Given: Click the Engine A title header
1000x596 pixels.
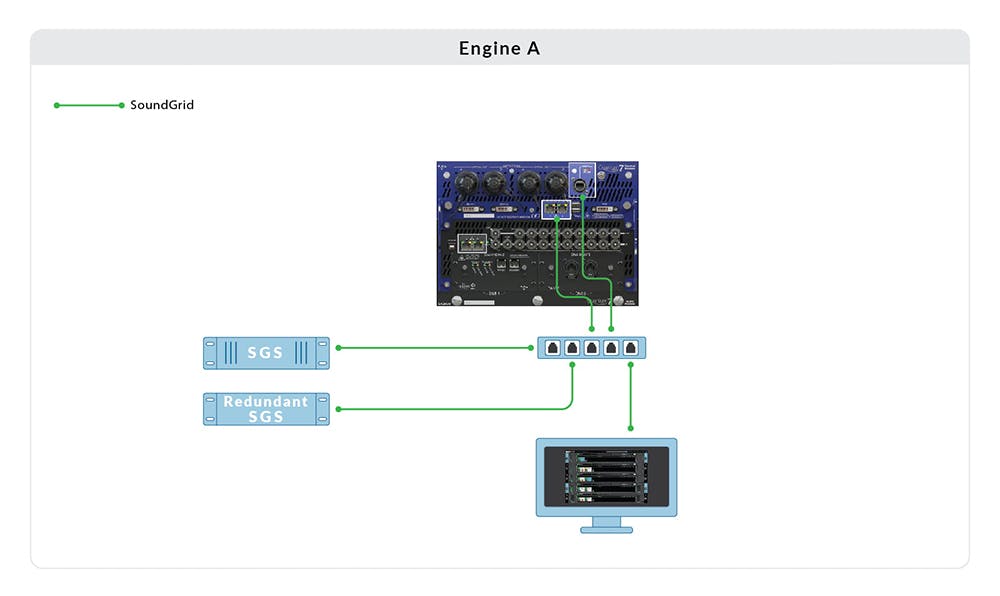Looking at the screenshot, I should tap(499, 48).
